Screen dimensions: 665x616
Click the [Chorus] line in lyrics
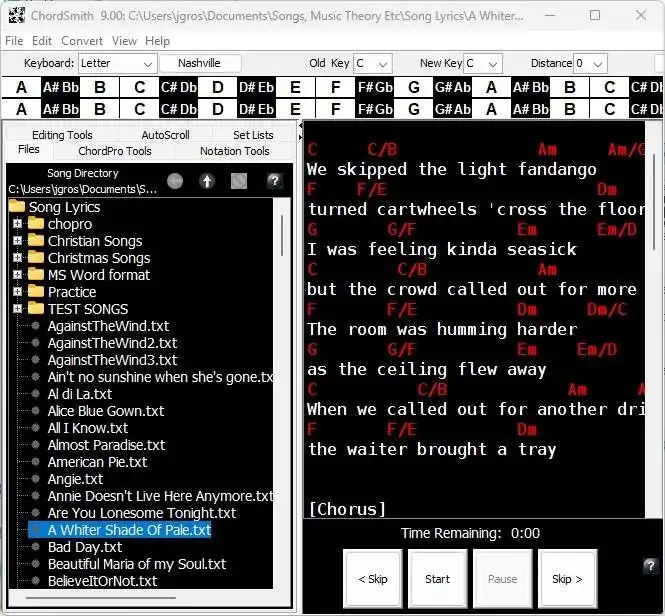click(347, 509)
